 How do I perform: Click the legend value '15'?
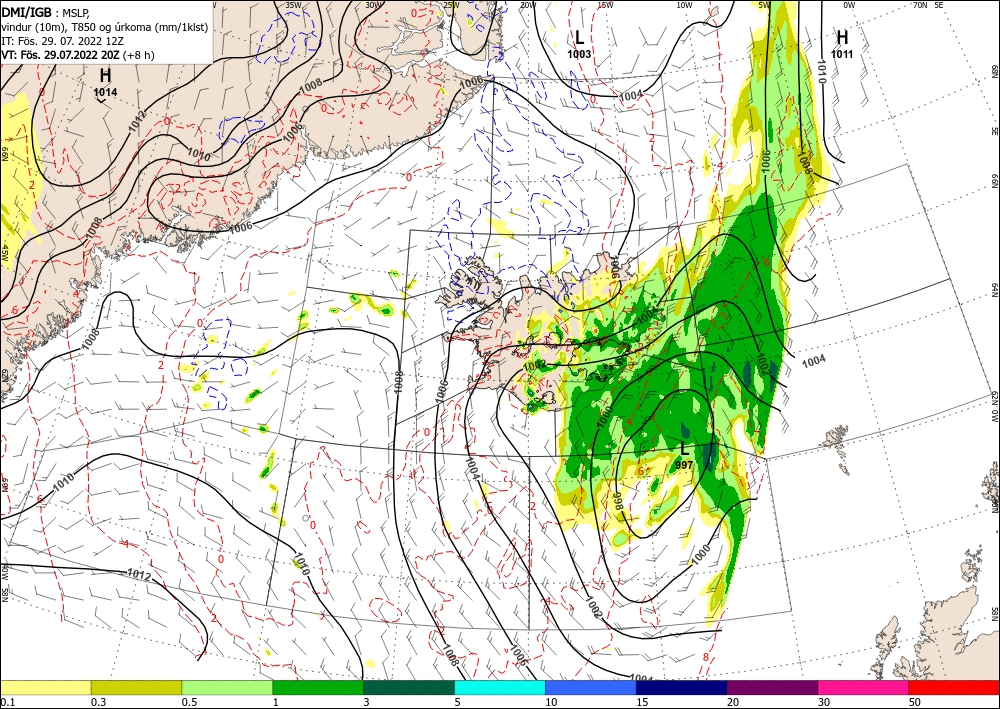point(642,702)
